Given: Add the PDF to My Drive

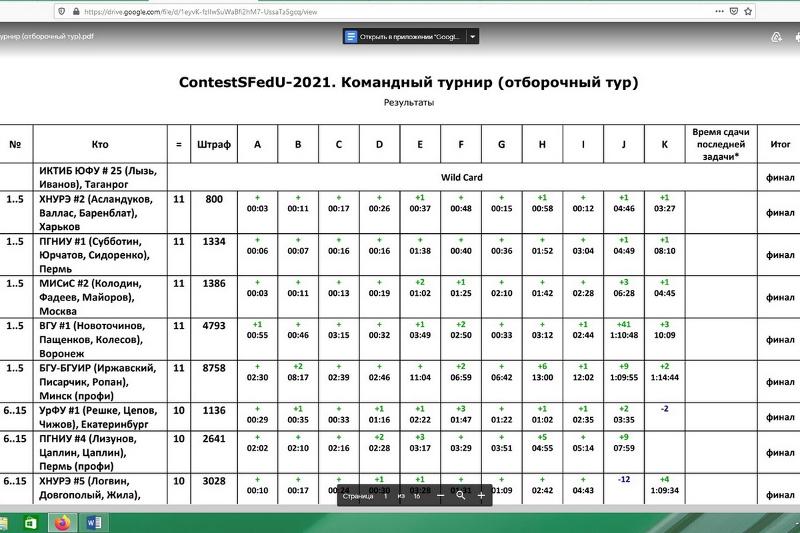Looking at the screenshot, I should point(776,37).
